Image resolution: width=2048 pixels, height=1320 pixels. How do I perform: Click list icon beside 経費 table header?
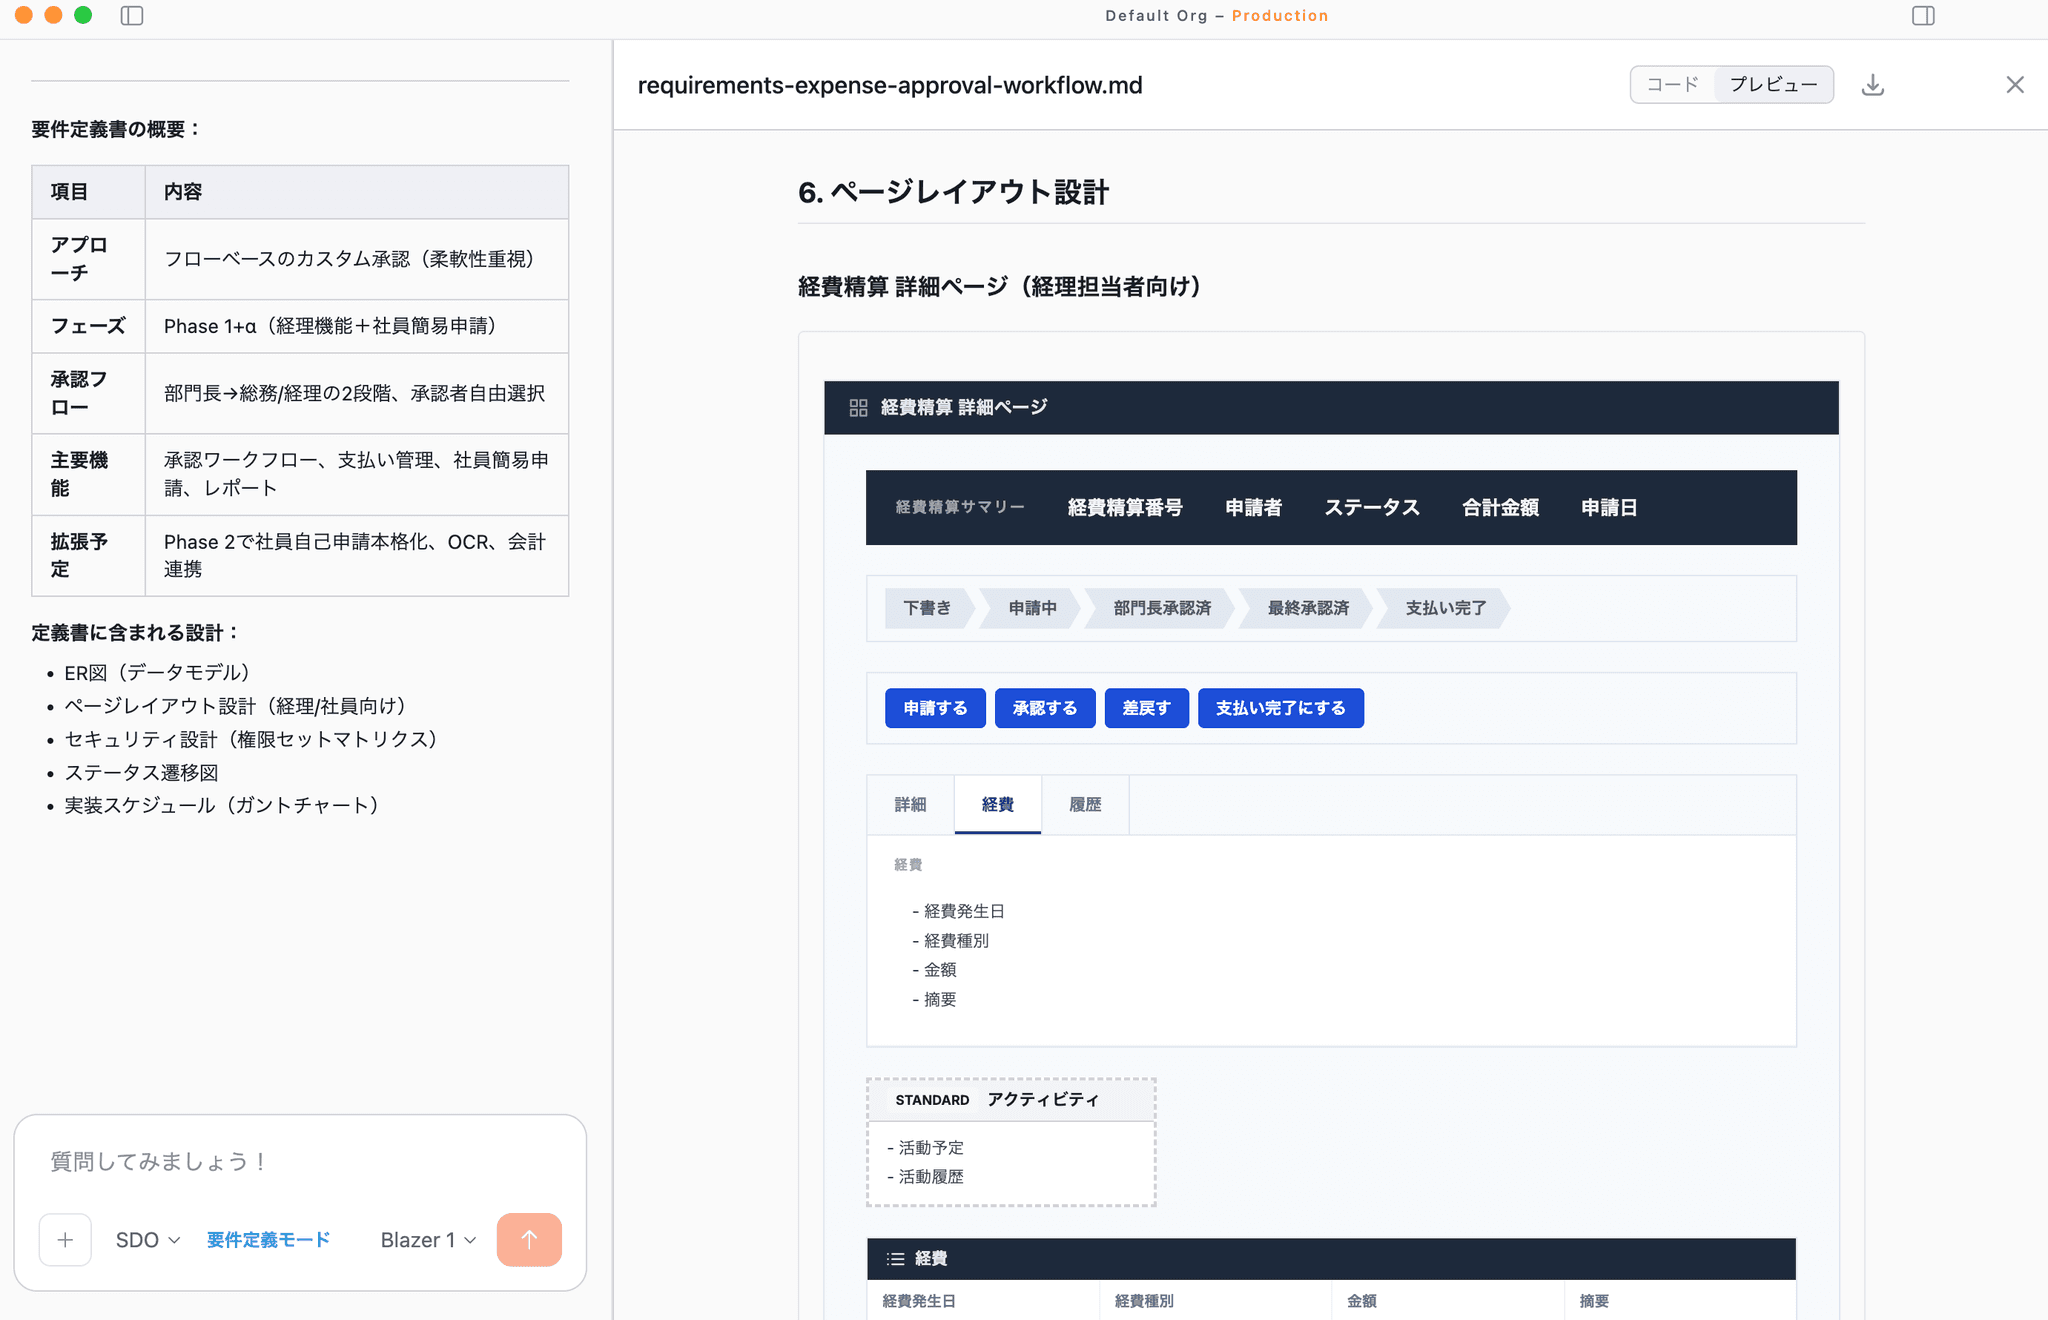click(895, 1259)
